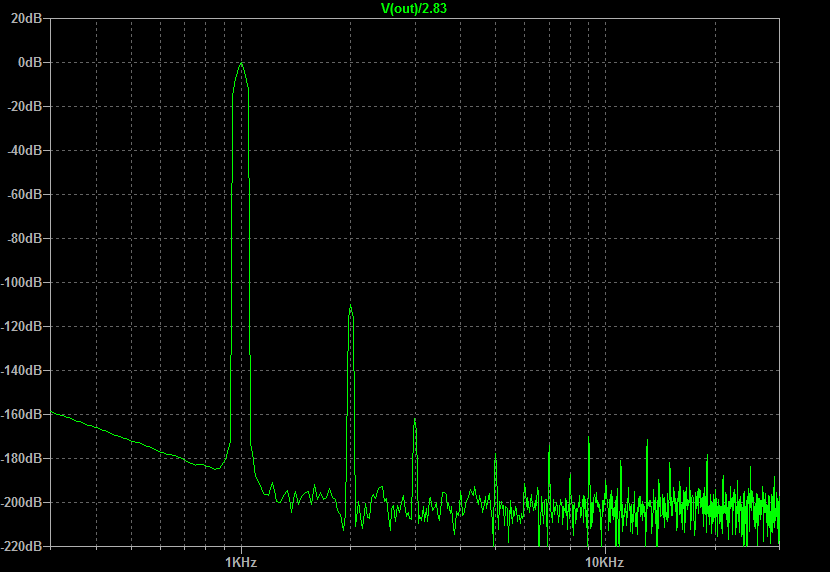The height and width of the screenshot is (572, 830).
Task: Click the 10KHz frequency axis label
Action: [x=605, y=562]
